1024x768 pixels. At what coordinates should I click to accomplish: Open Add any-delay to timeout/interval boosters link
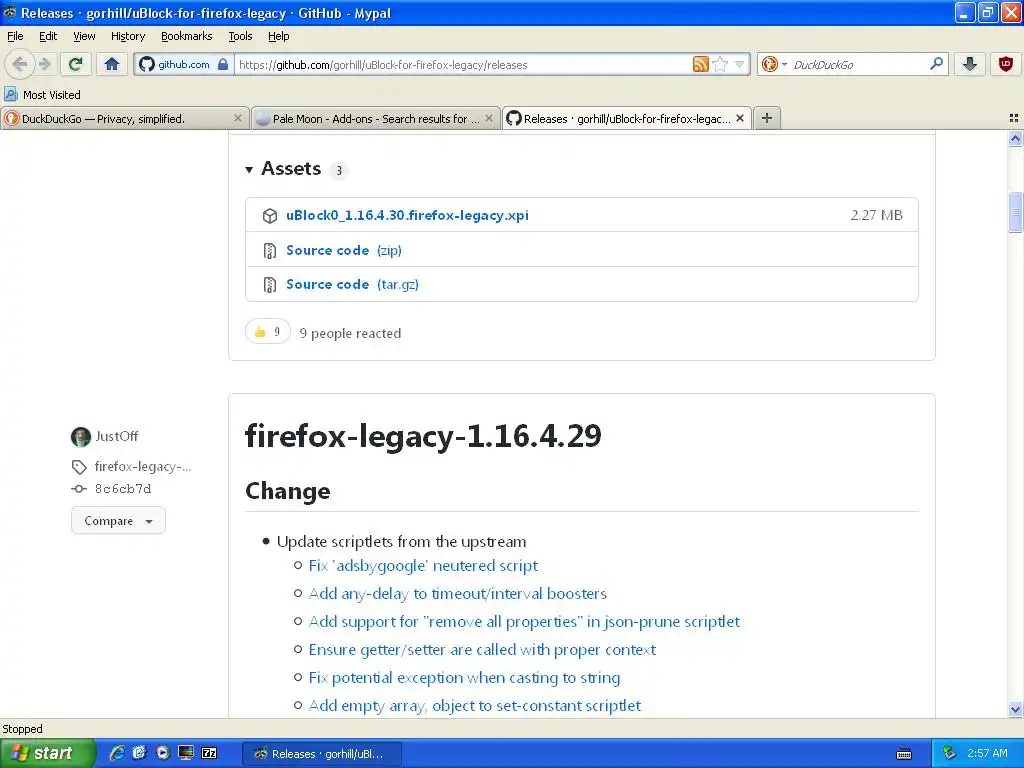(x=458, y=593)
